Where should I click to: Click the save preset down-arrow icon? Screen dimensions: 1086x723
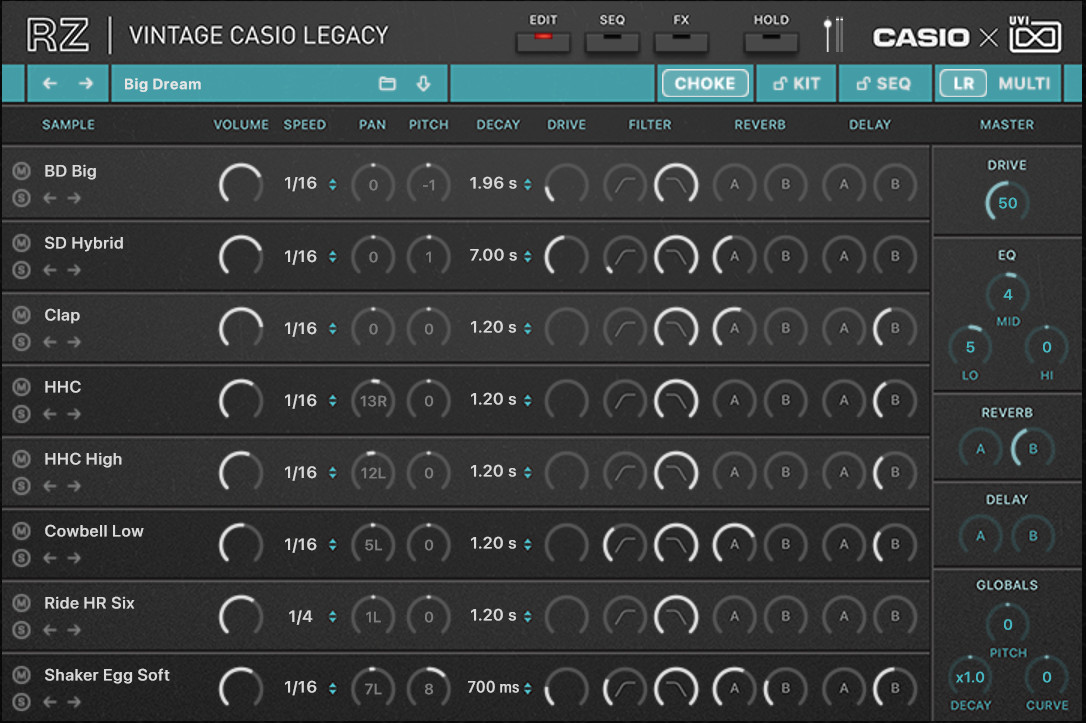pyautogui.click(x=423, y=84)
